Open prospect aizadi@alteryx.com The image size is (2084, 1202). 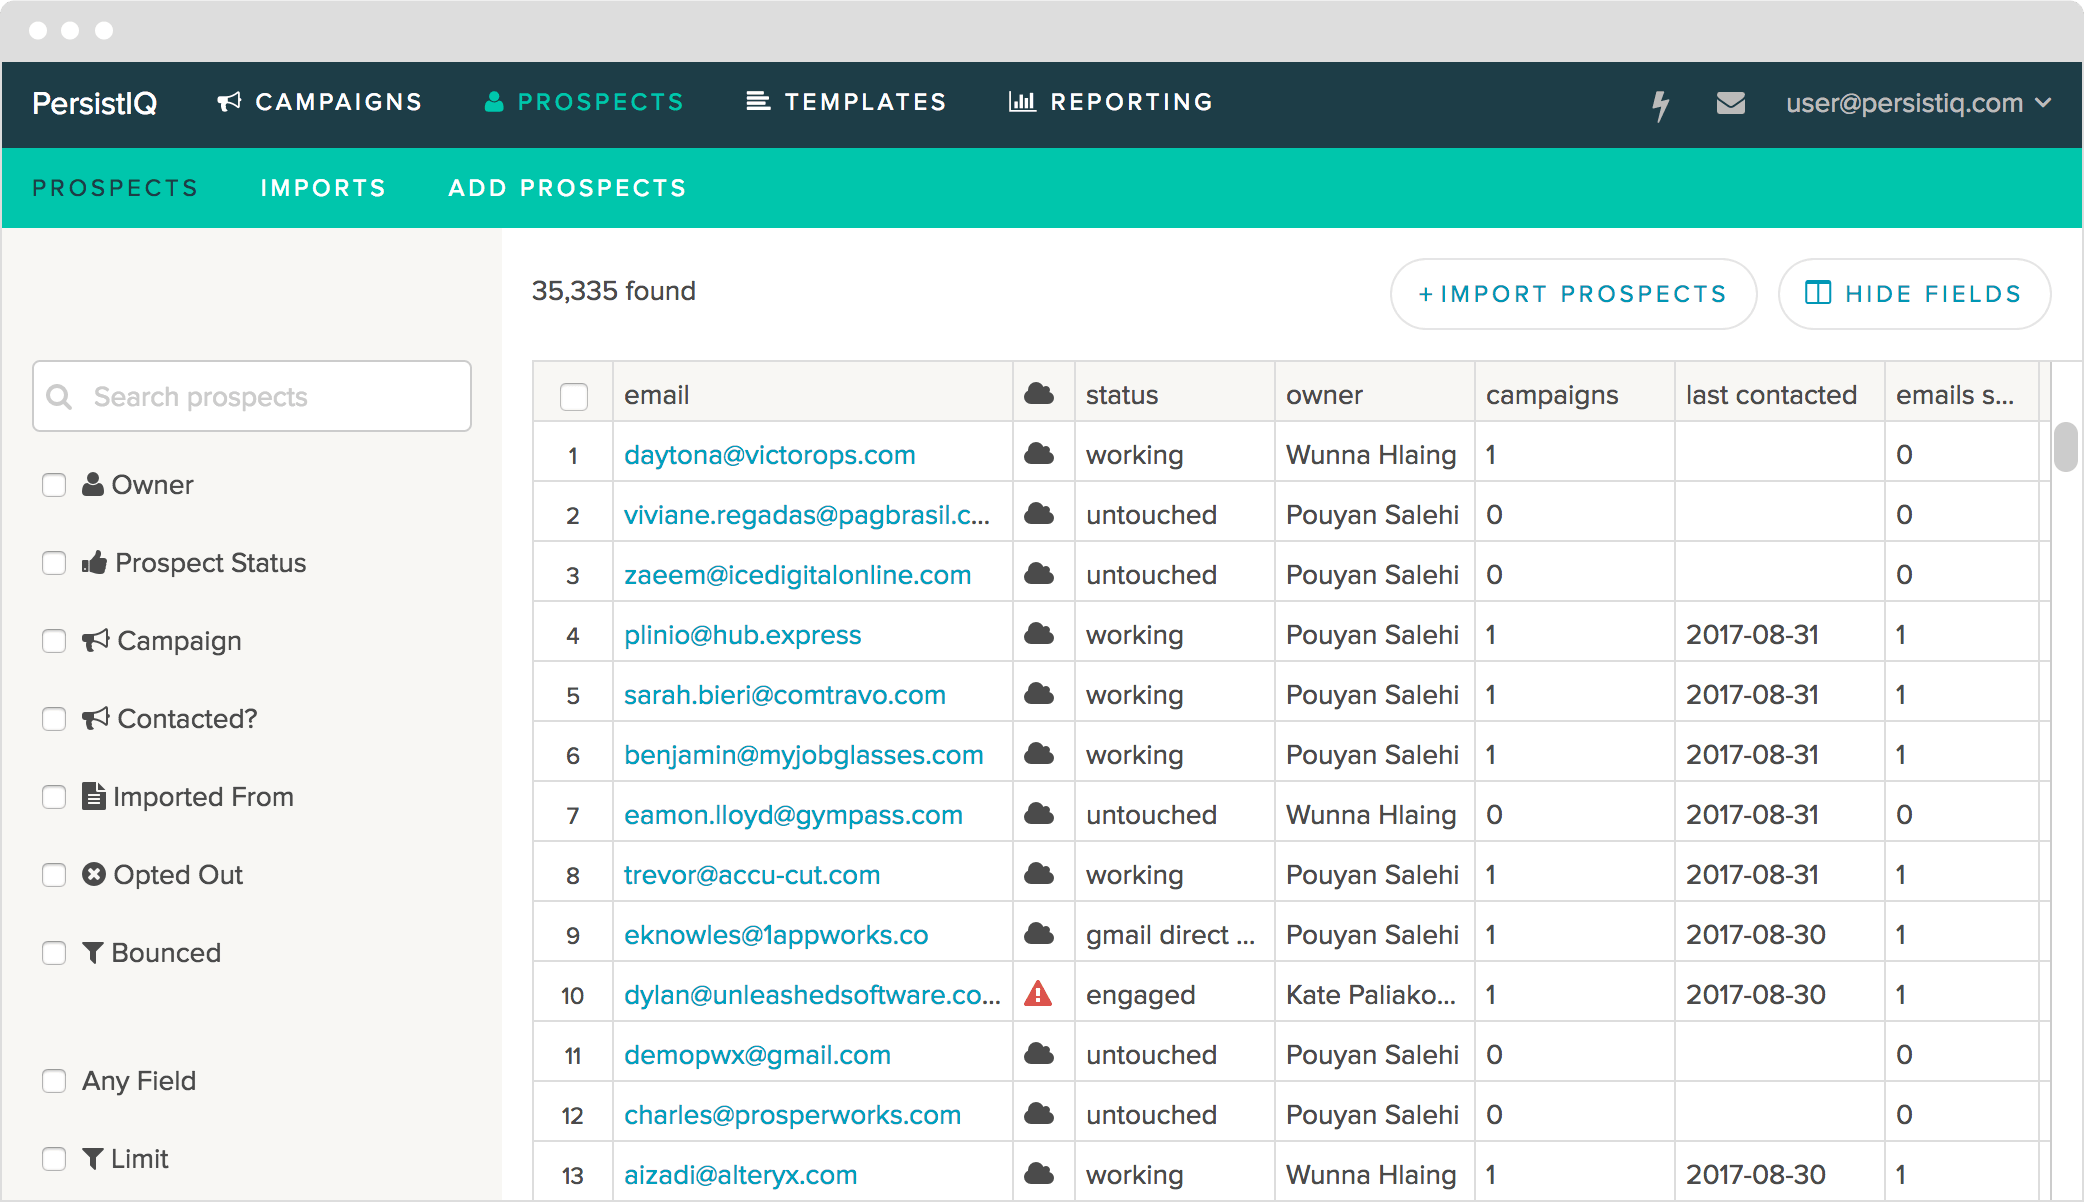[740, 1175]
